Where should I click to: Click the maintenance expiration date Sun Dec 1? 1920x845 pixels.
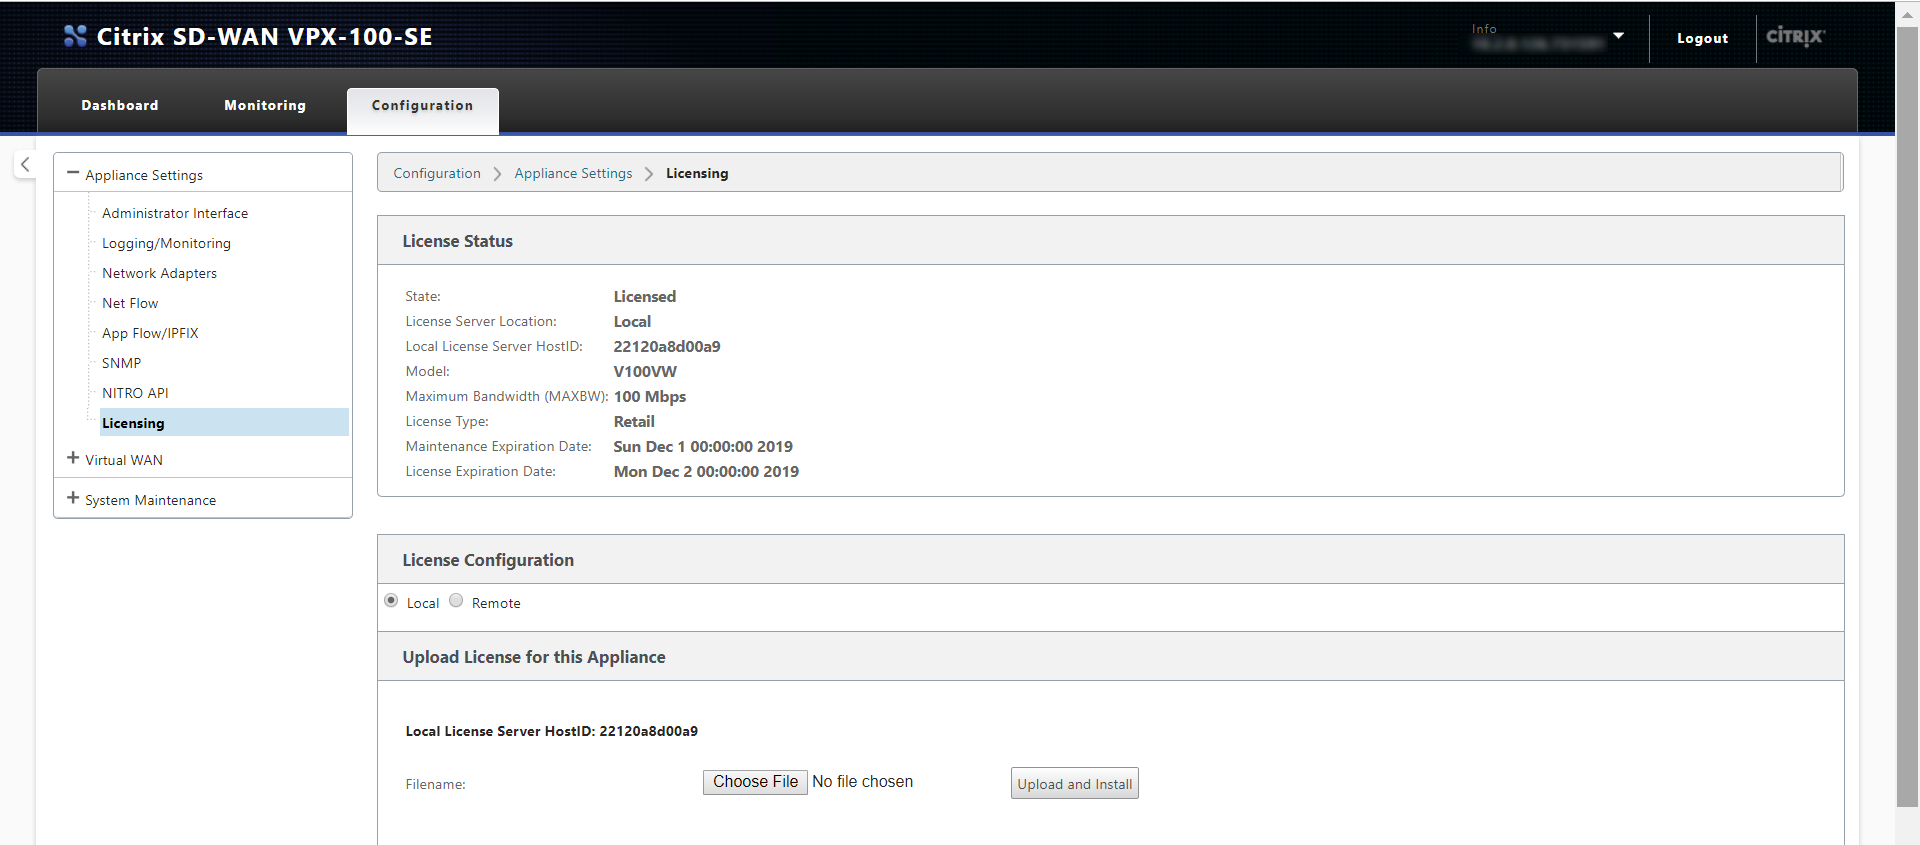click(703, 446)
